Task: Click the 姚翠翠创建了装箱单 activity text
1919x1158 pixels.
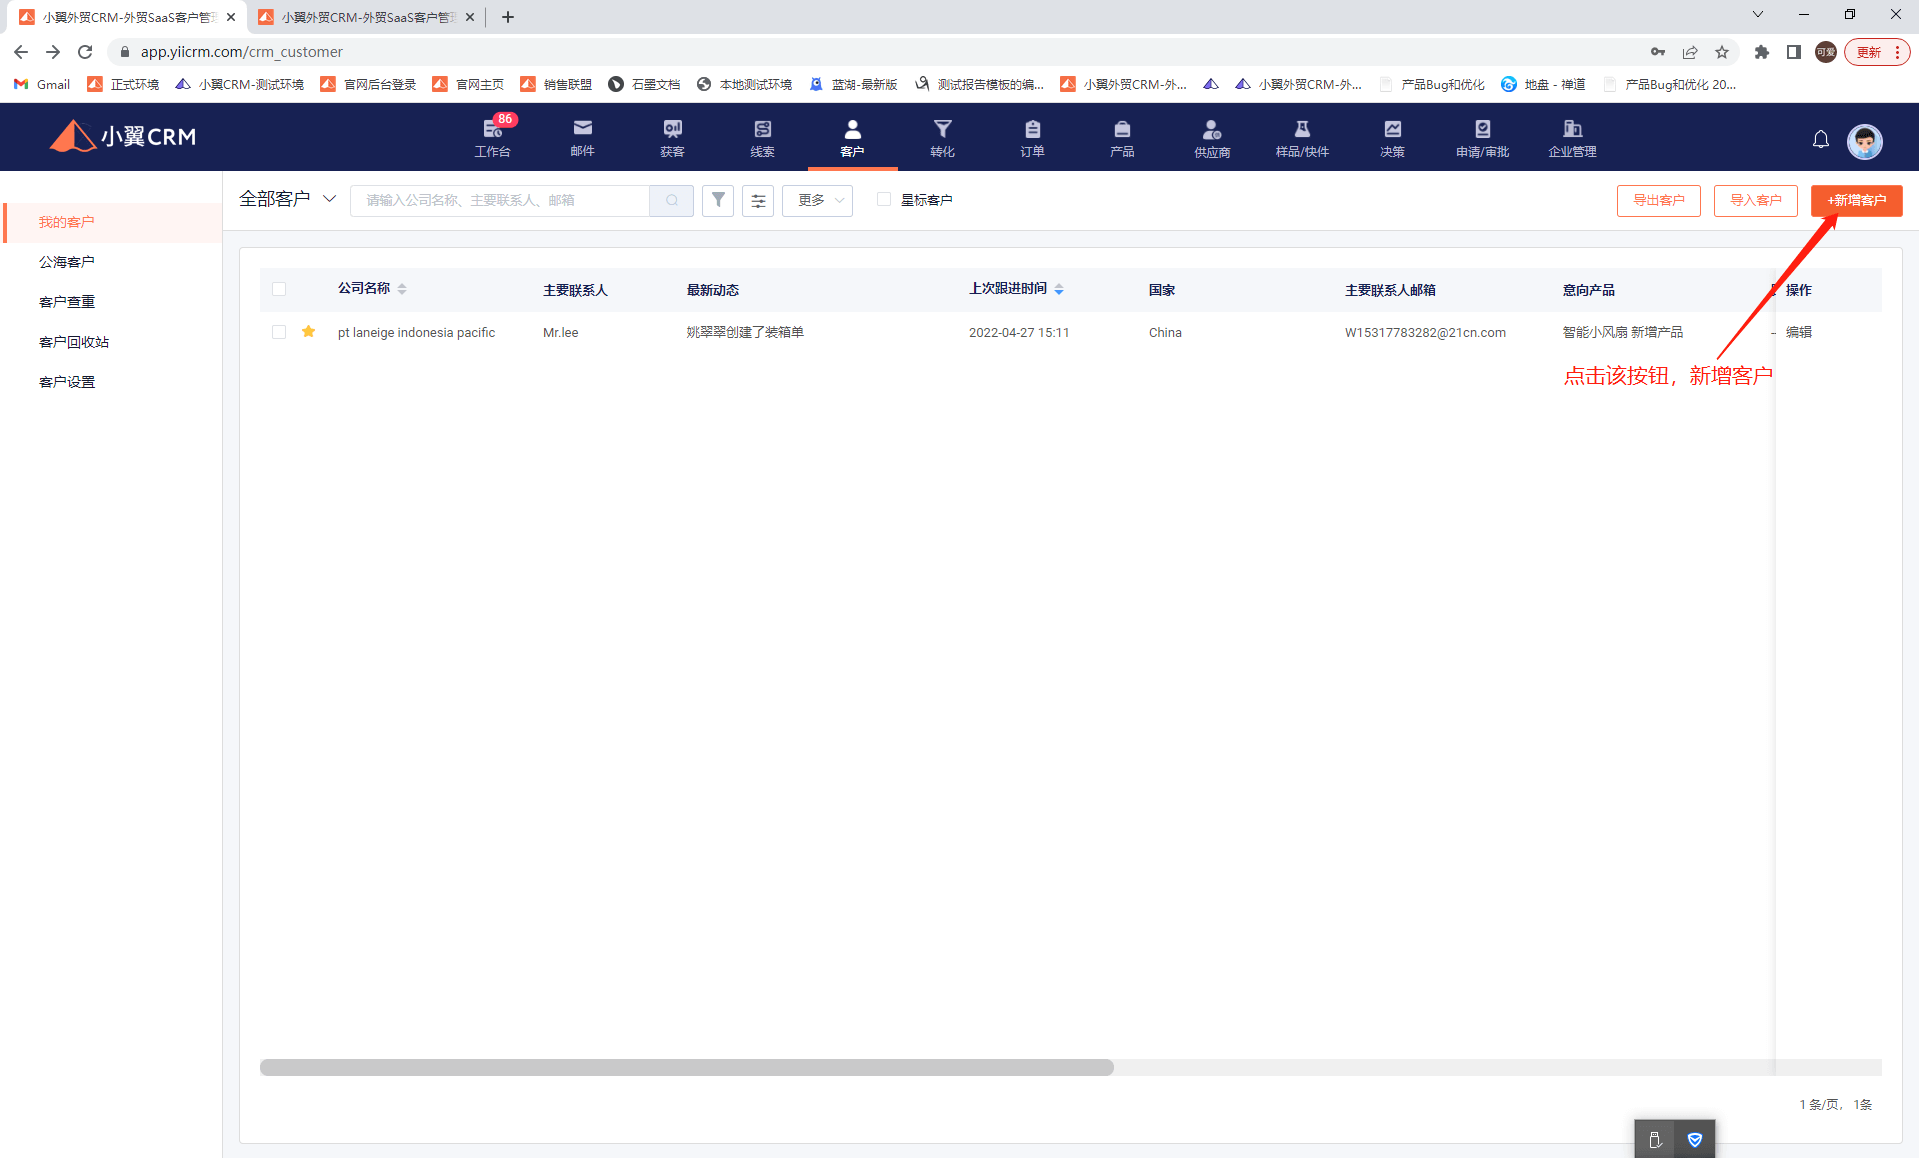Action: pyautogui.click(x=745, y=332)
